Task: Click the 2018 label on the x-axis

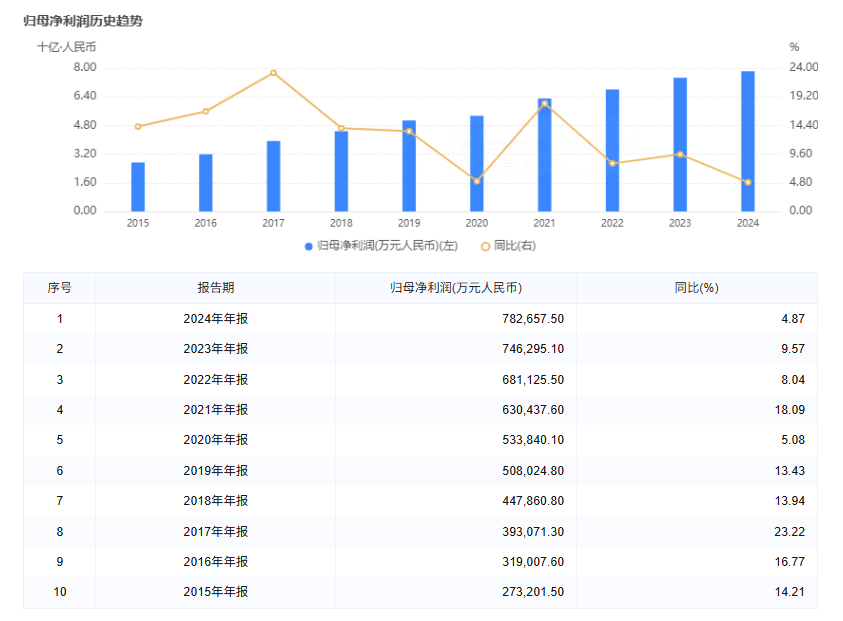Action: click(341, 223)
